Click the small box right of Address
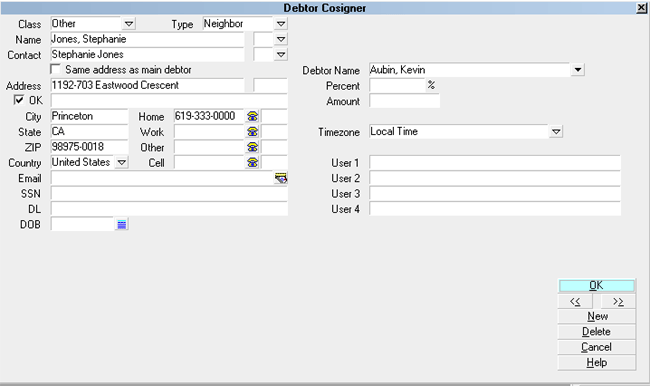The width and height of the screenshot is (650, 386). point(270,85)
